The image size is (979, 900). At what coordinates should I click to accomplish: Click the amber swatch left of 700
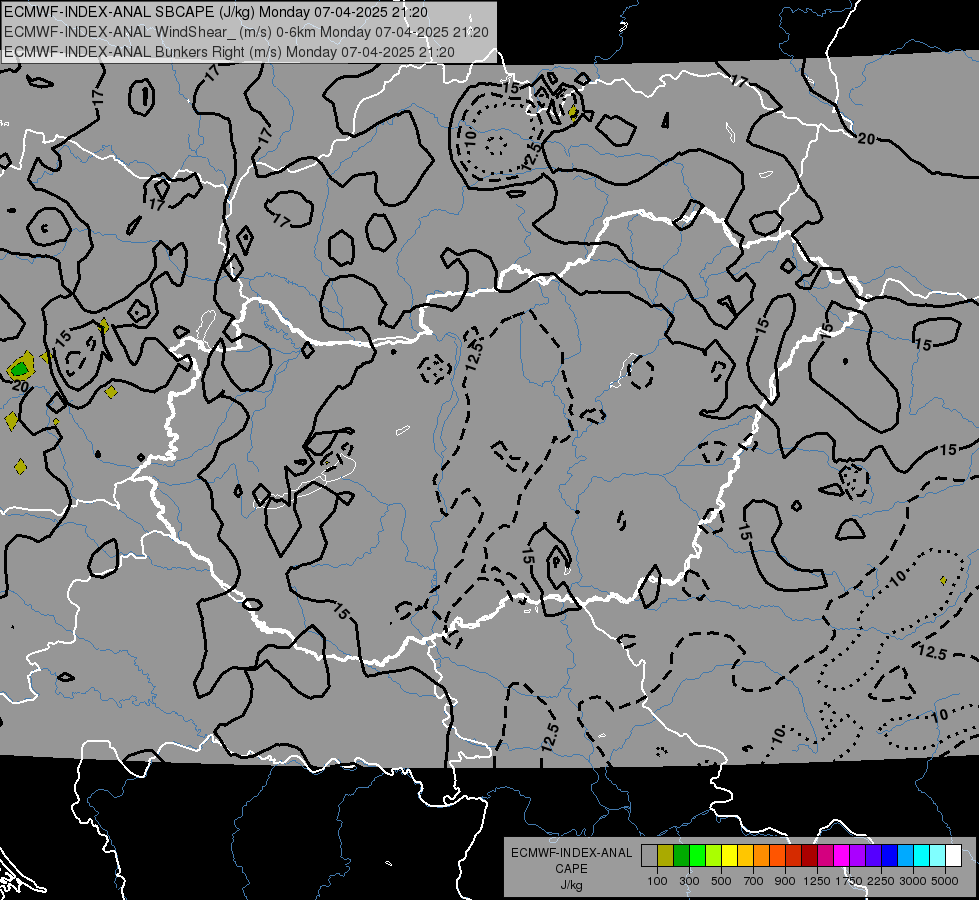pyautogui.click(x=745, y=856)
